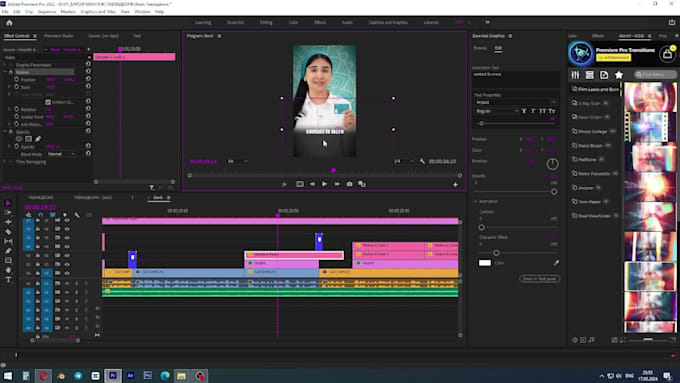Expand the Time Remapping section

coord(5,161)
